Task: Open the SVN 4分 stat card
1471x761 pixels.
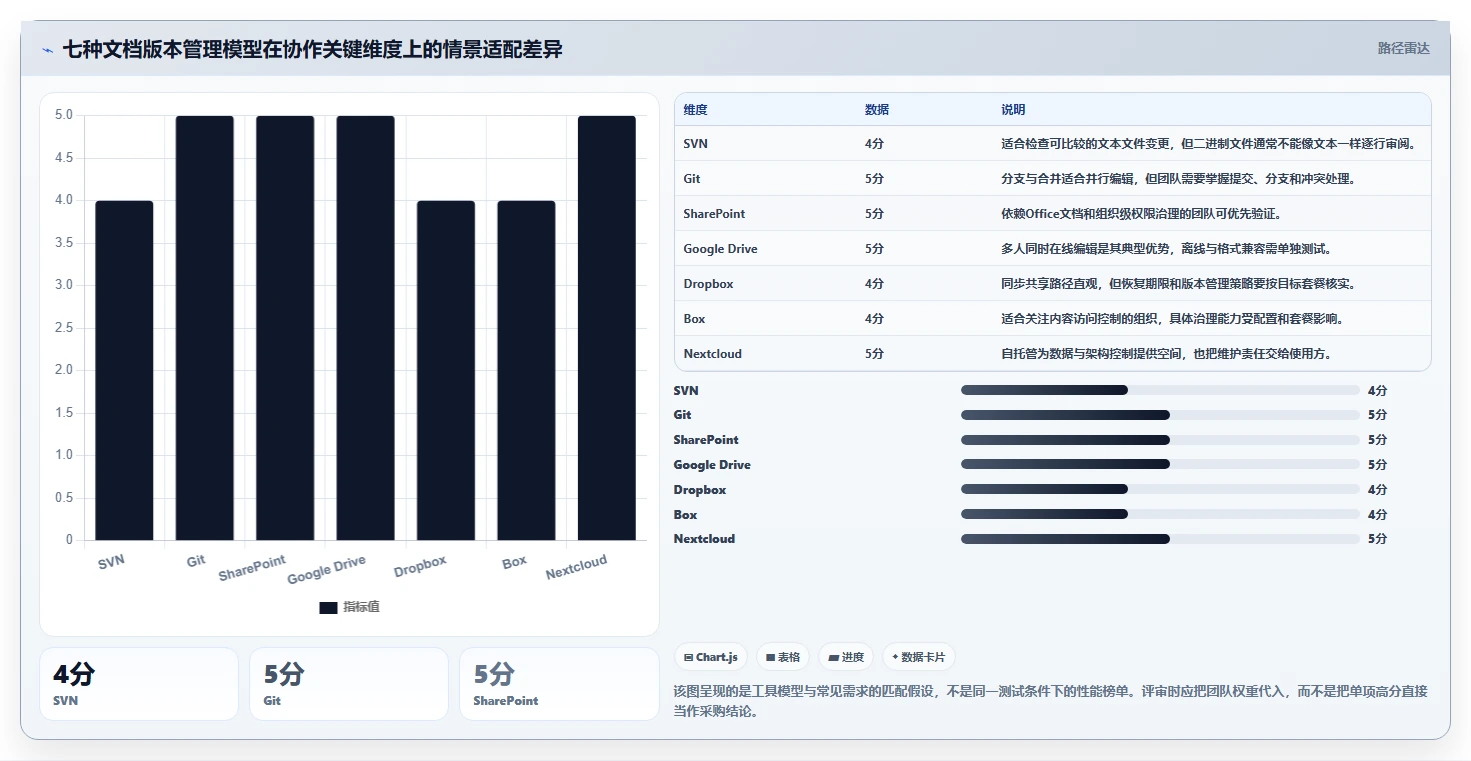Action: coord(139,684)
